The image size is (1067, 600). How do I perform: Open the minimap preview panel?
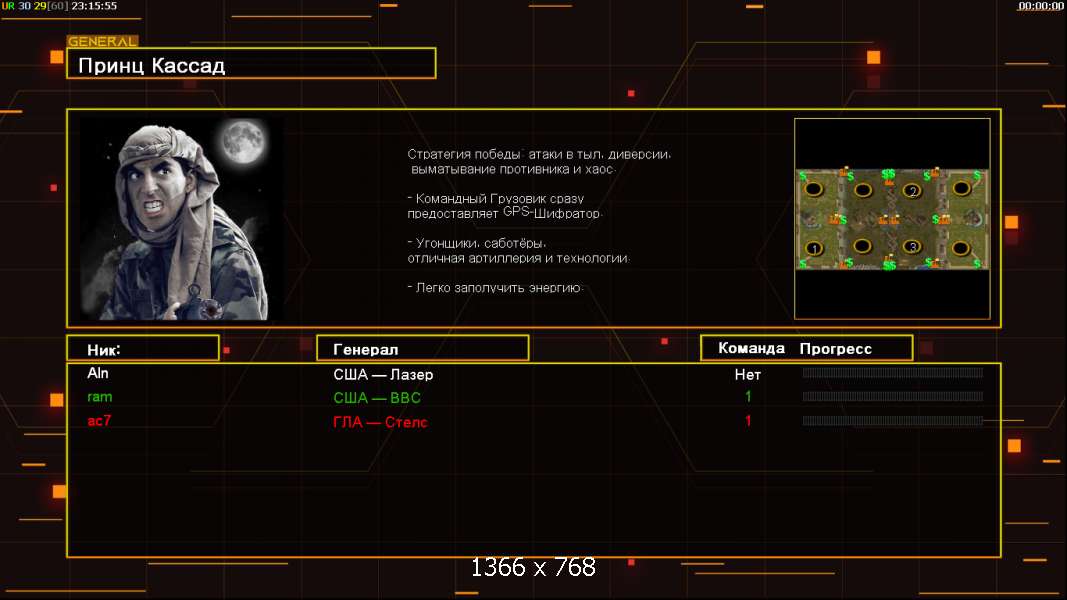pyautogui.click(x=892, y=218)
